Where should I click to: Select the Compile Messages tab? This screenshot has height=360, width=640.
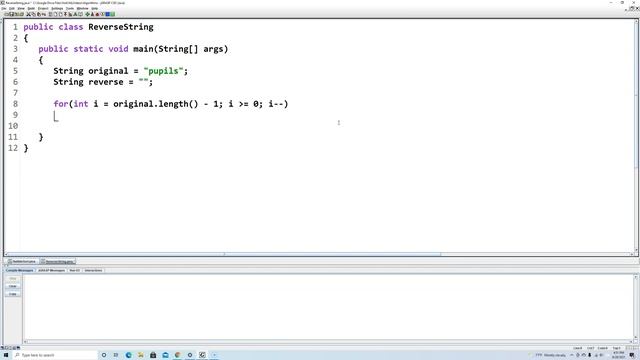click(20, 270)
